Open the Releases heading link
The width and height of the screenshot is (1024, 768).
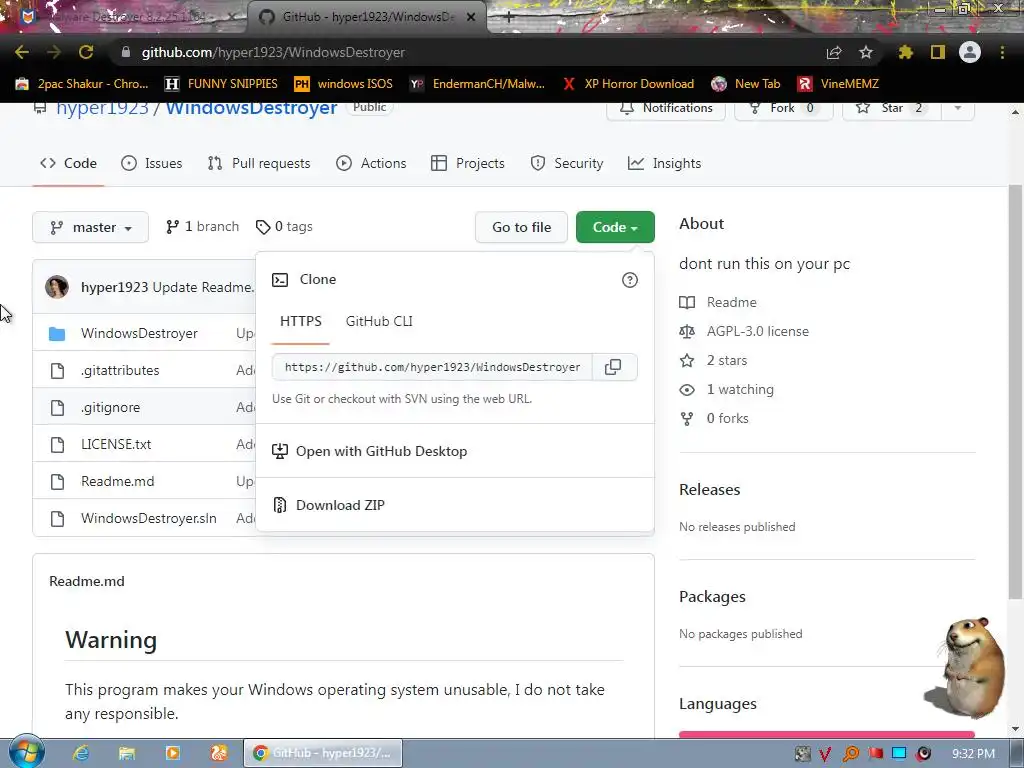(x=709, y=490)
